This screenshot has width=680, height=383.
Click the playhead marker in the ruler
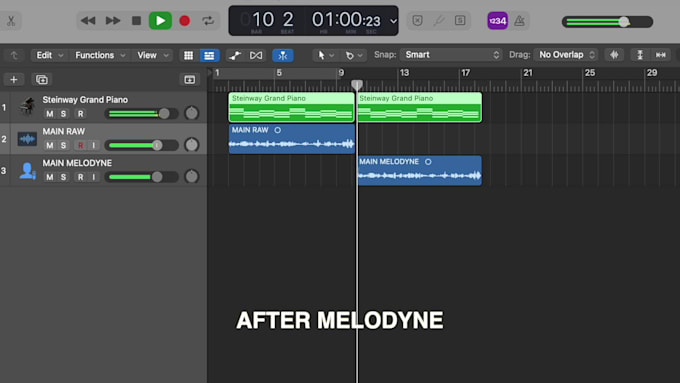coord(357,85)
